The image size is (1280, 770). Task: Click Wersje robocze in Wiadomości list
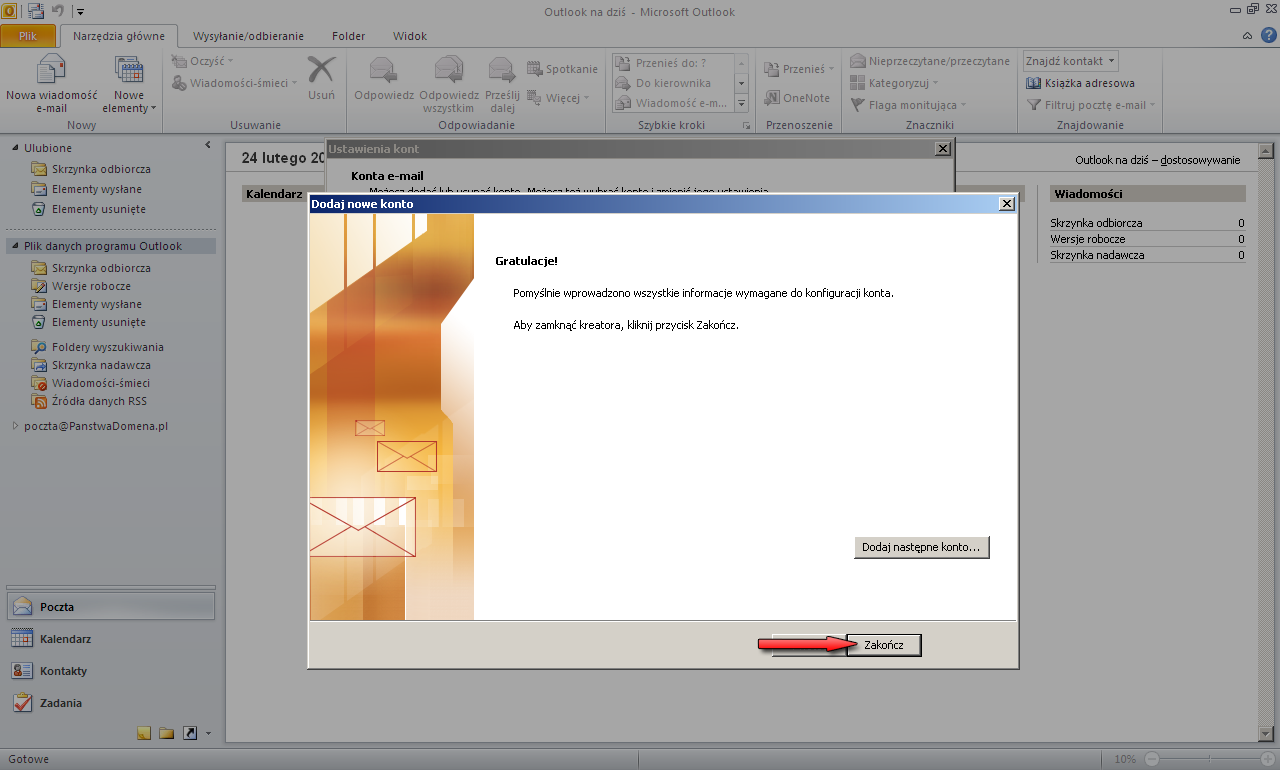click(1087, 239)
